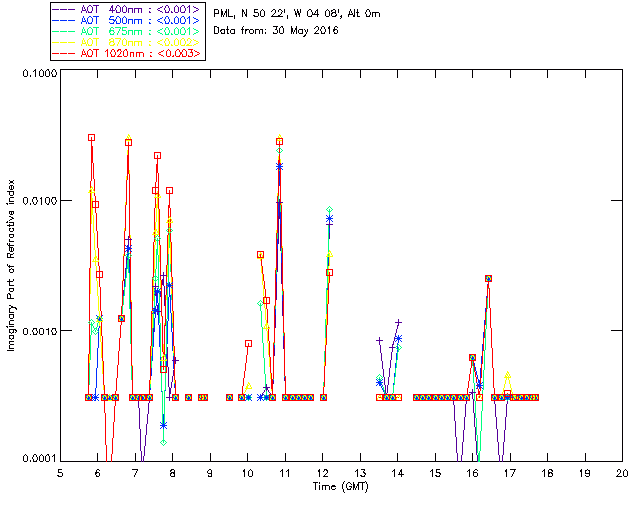Screen dimensions: 640x512
Task: Click the red square peak near 11 GMT
Action: pos(279,142)
